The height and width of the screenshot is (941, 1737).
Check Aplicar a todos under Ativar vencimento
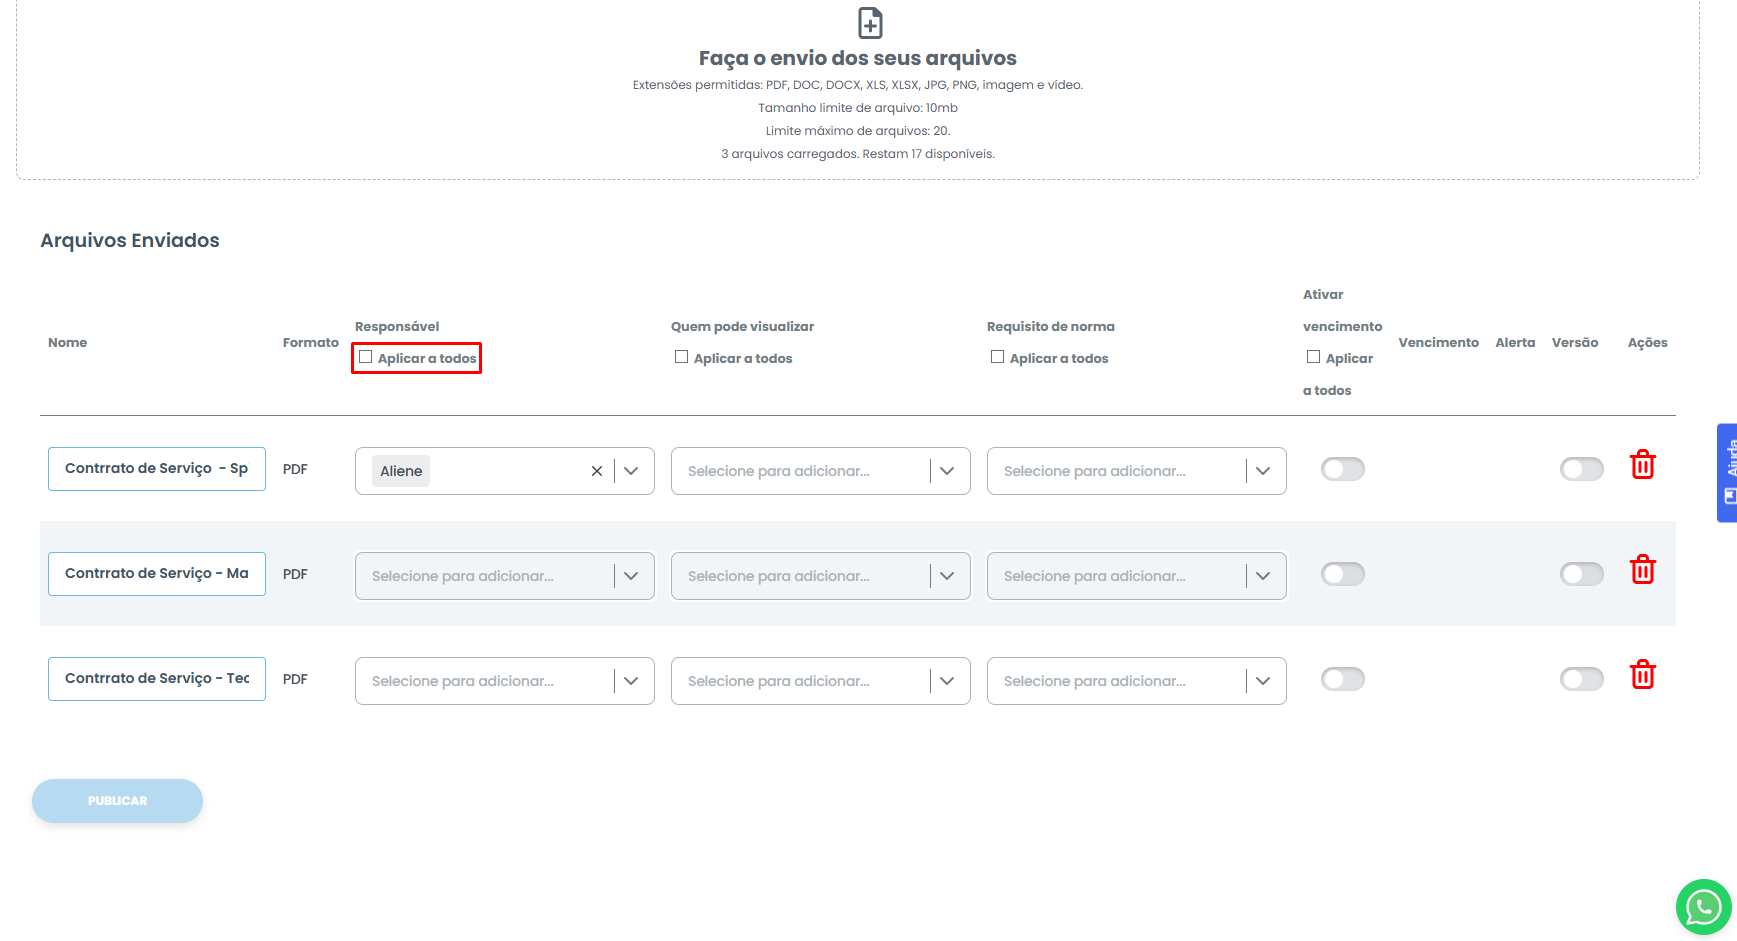tap(1314, 357)
